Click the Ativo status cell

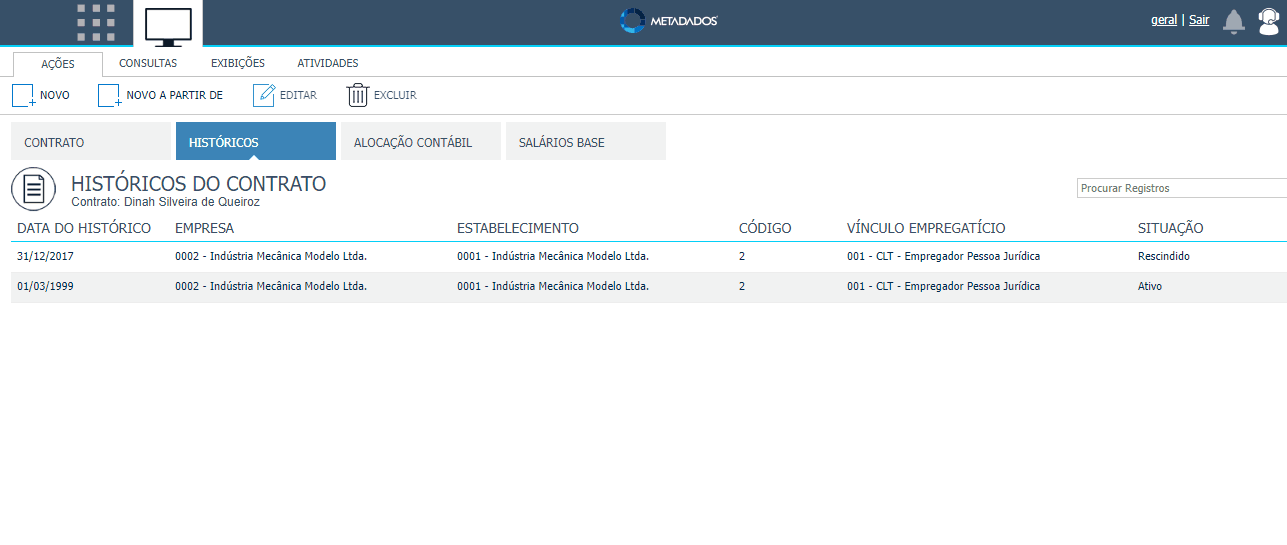pyautogui.click(x=1150, y=287)
